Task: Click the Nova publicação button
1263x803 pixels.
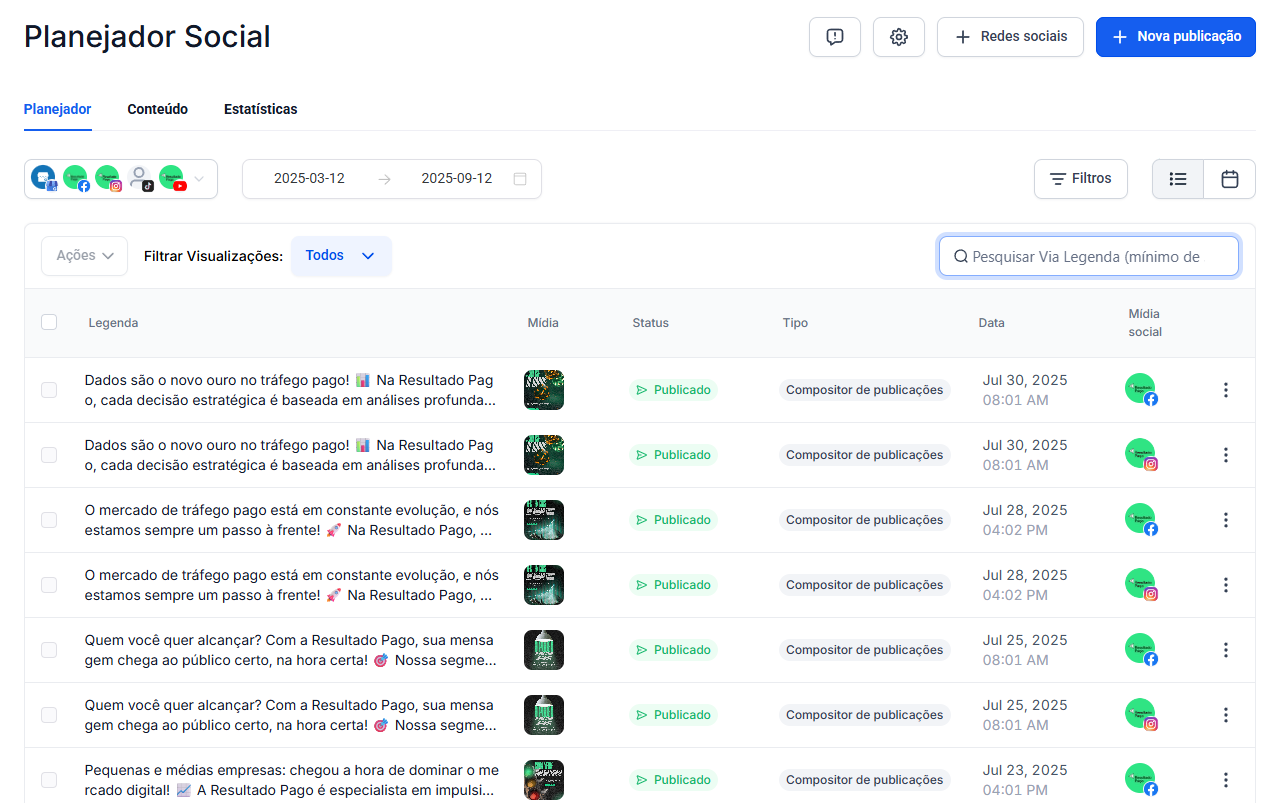Action: point(1175,37)
